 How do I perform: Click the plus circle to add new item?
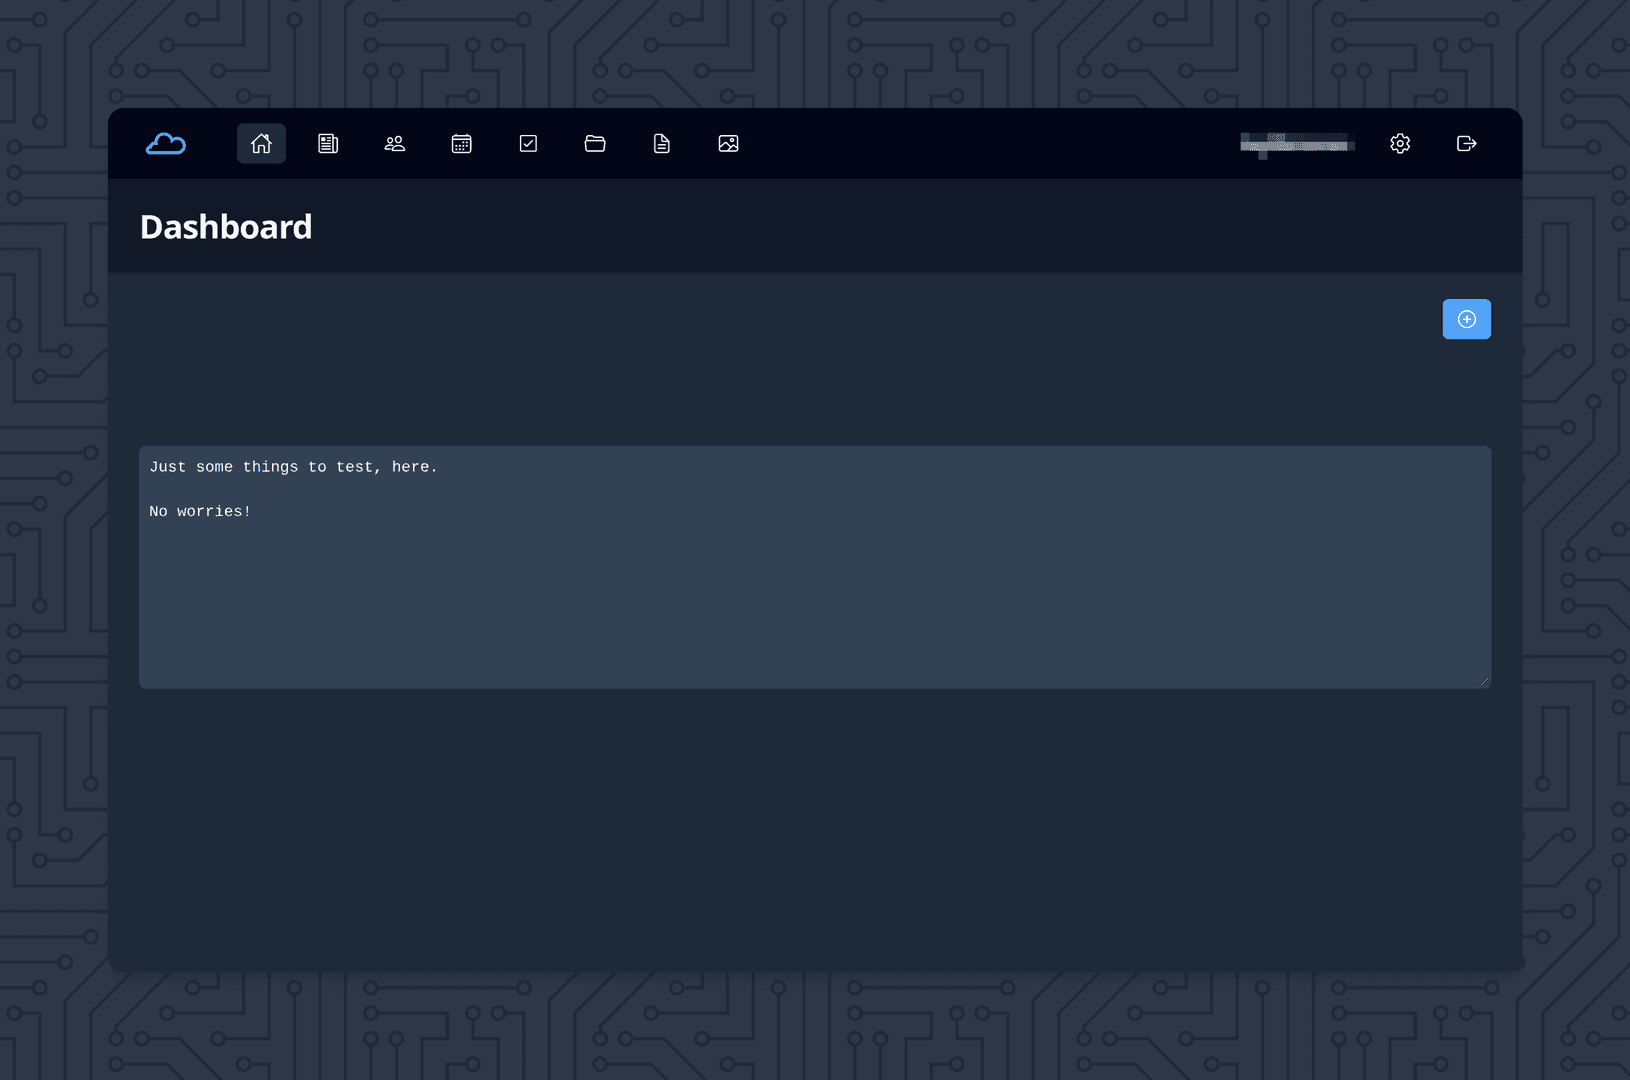tap(1466, 319)
